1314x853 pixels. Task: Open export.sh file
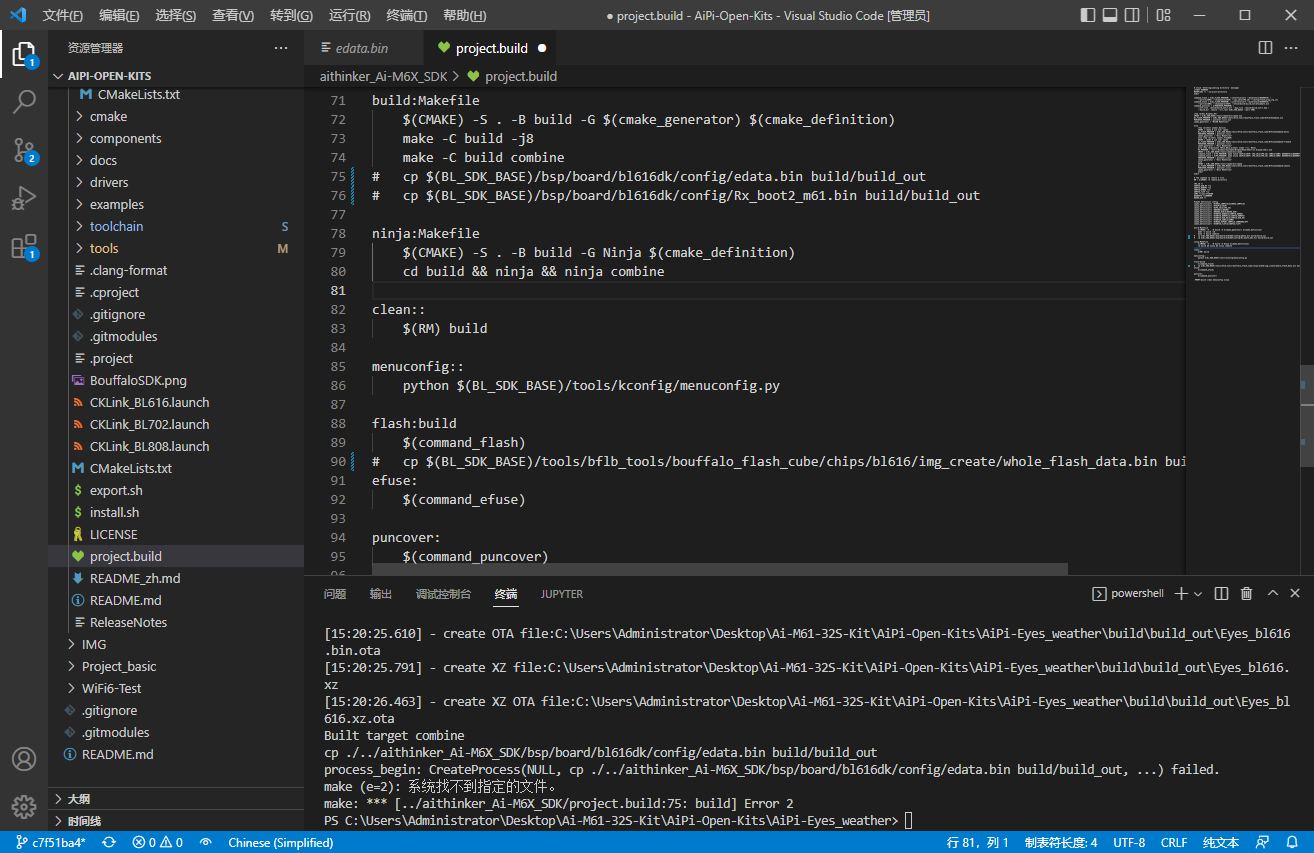[176, 490]
